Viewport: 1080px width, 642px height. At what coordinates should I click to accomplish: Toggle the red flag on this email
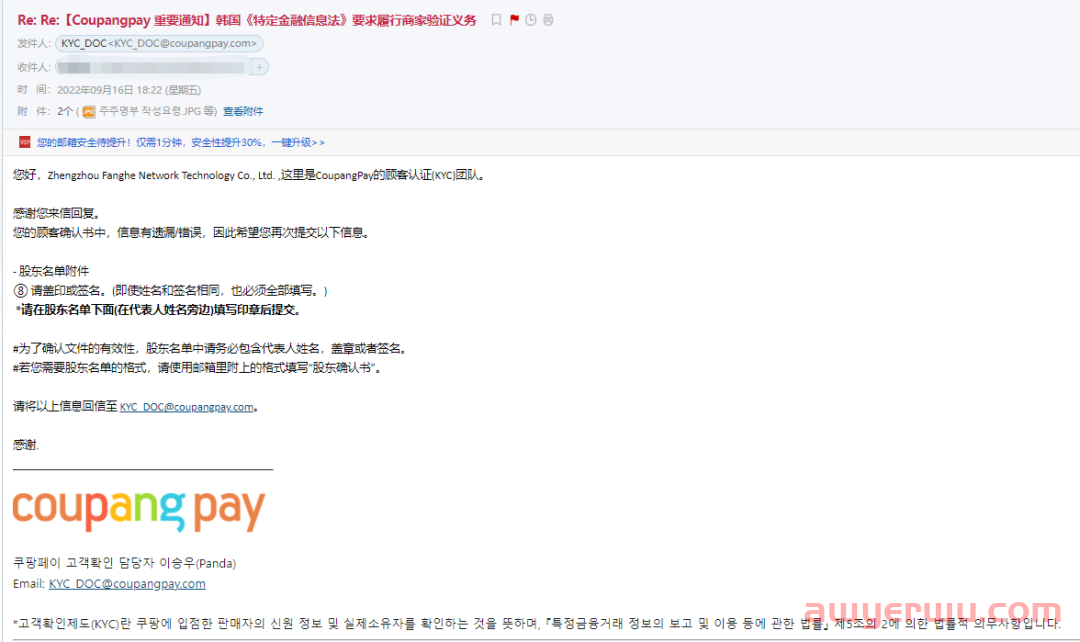click(514, 20)
